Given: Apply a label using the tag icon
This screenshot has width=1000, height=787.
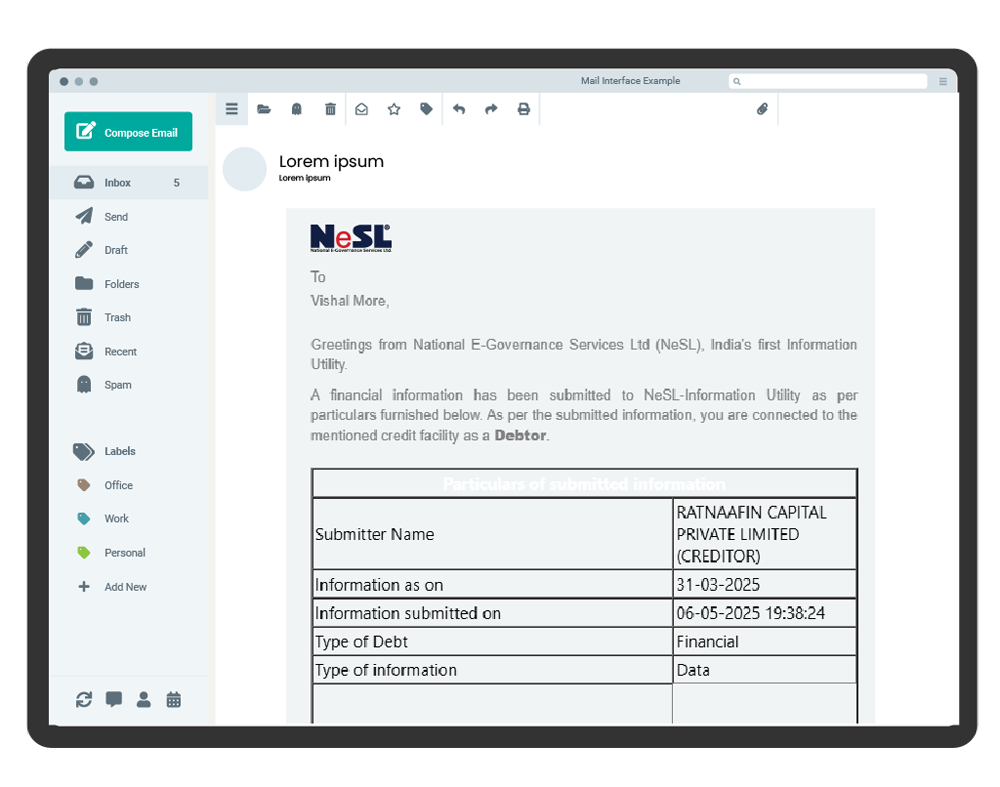Looking at the screenshot, I should [x=426, y=109].
